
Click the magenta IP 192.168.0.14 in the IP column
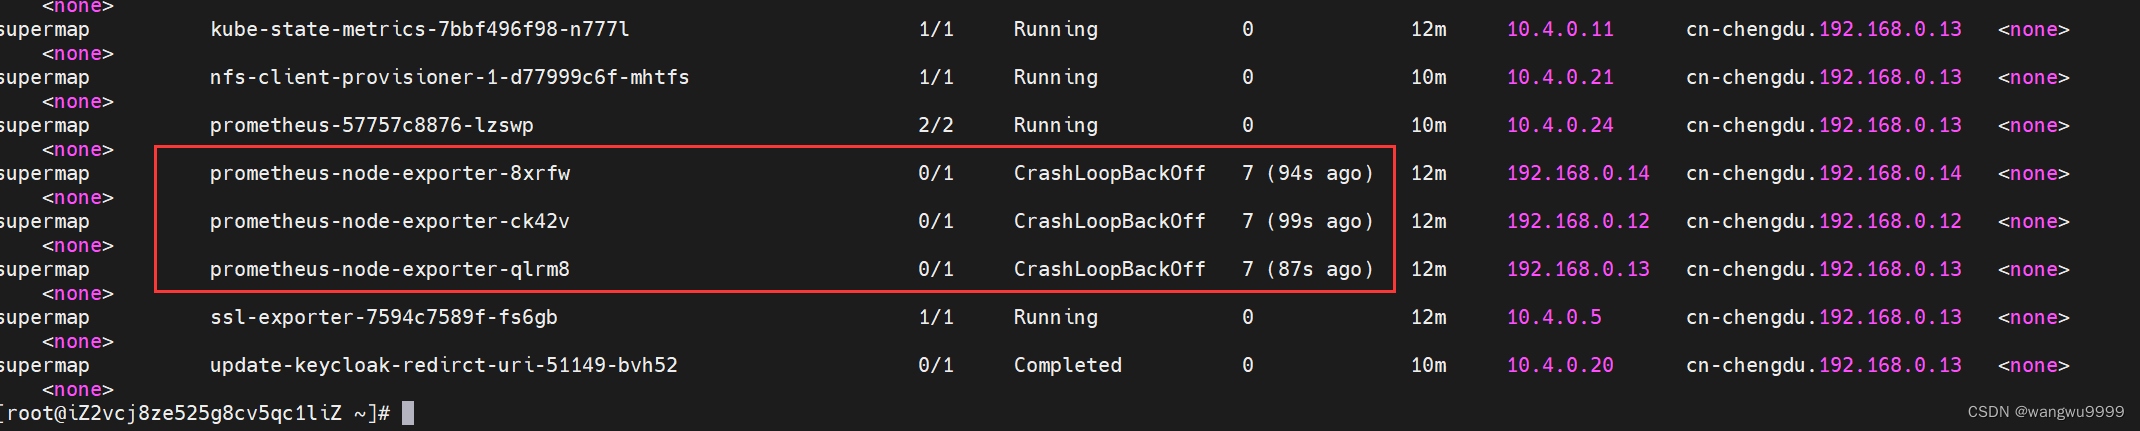tap(1578, 173)
